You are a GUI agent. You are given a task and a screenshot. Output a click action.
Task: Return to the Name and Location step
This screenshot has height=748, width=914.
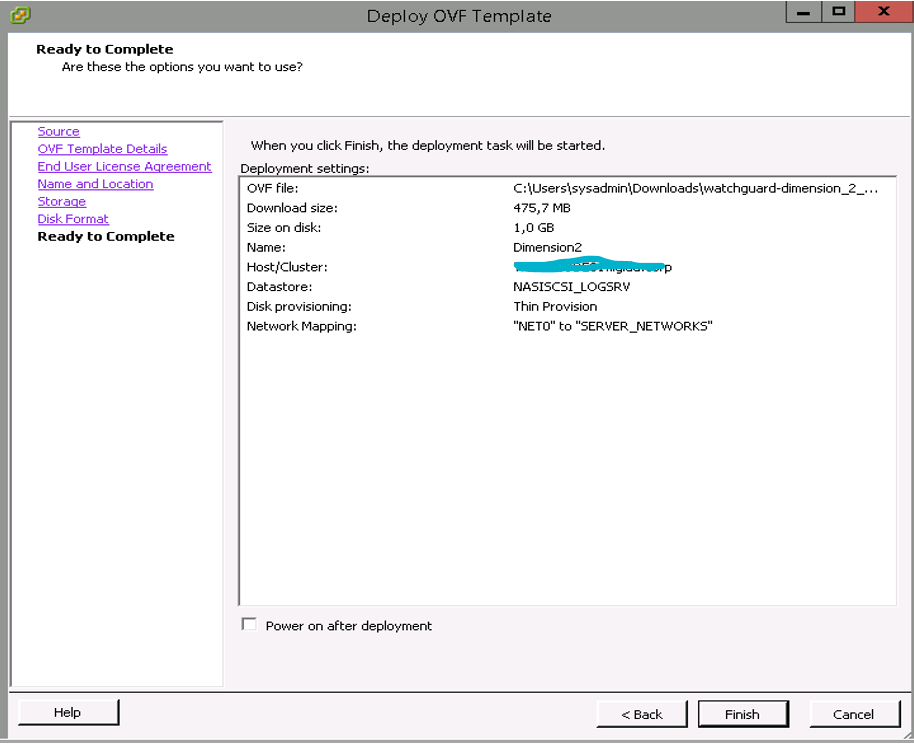point(95,184)
